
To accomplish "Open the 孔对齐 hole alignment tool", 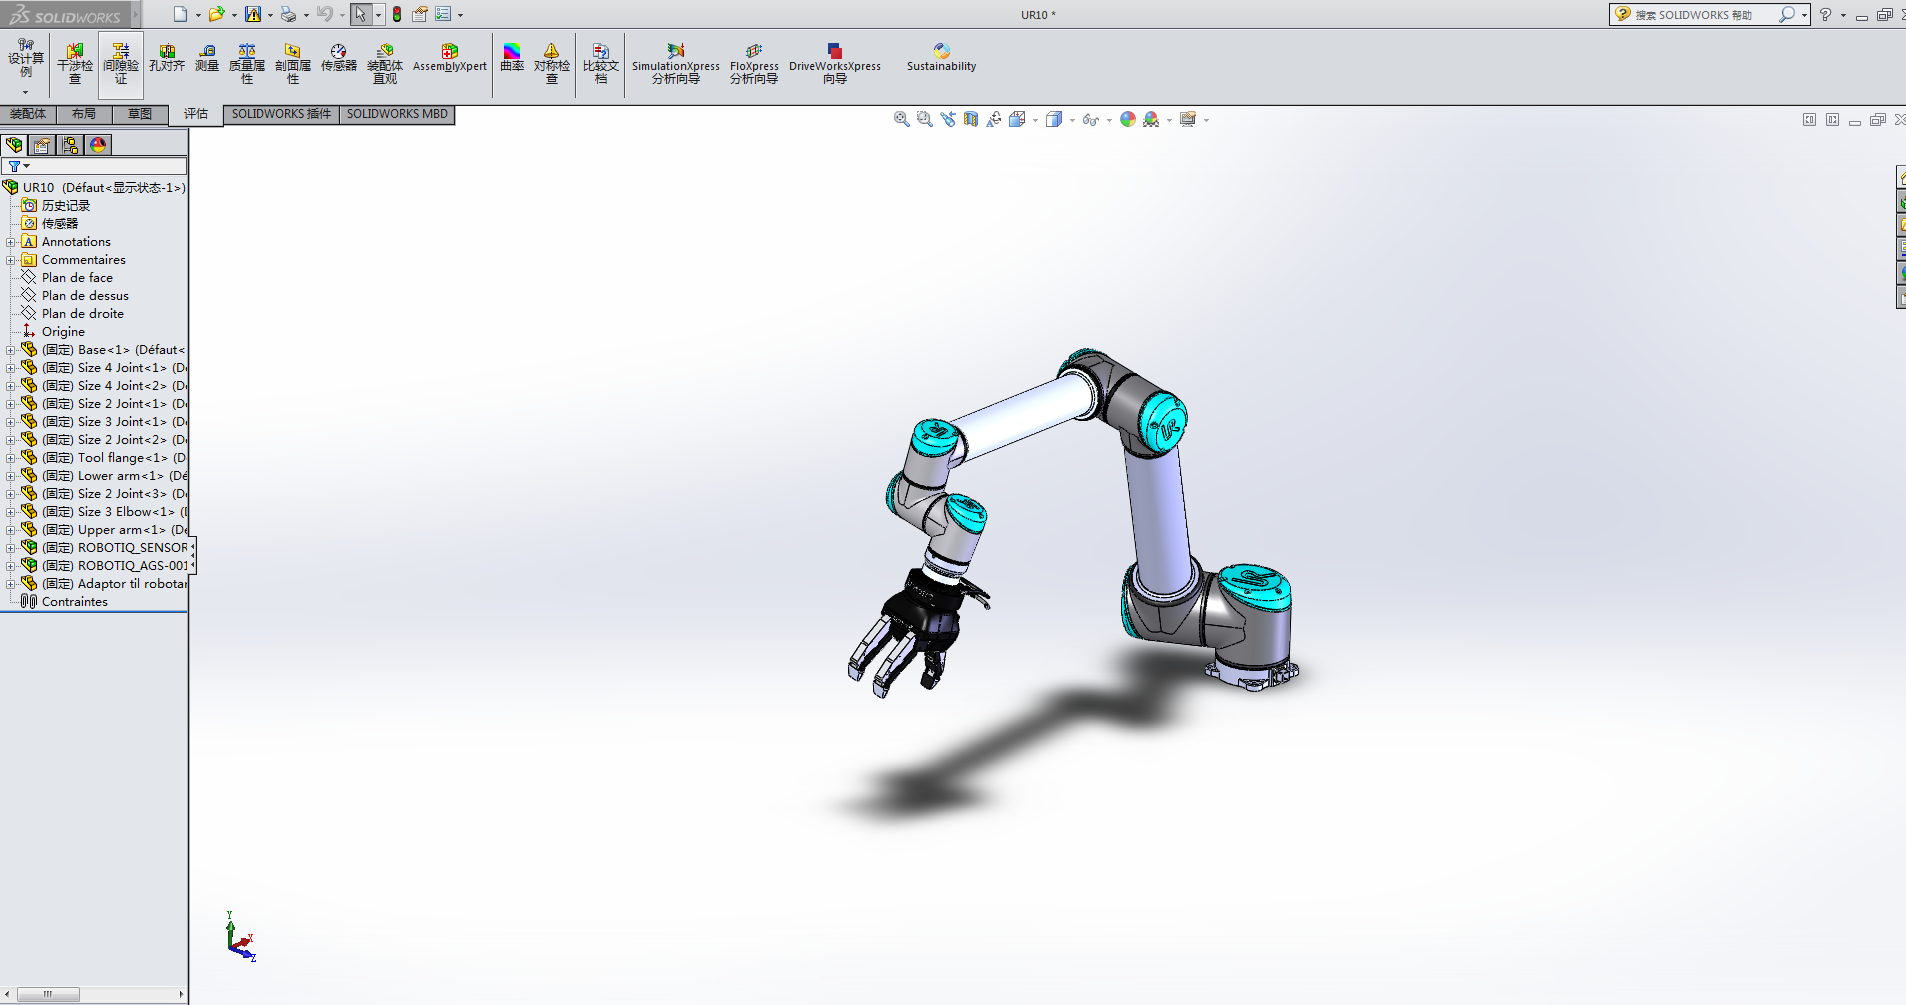I will (x=167, y=58).
